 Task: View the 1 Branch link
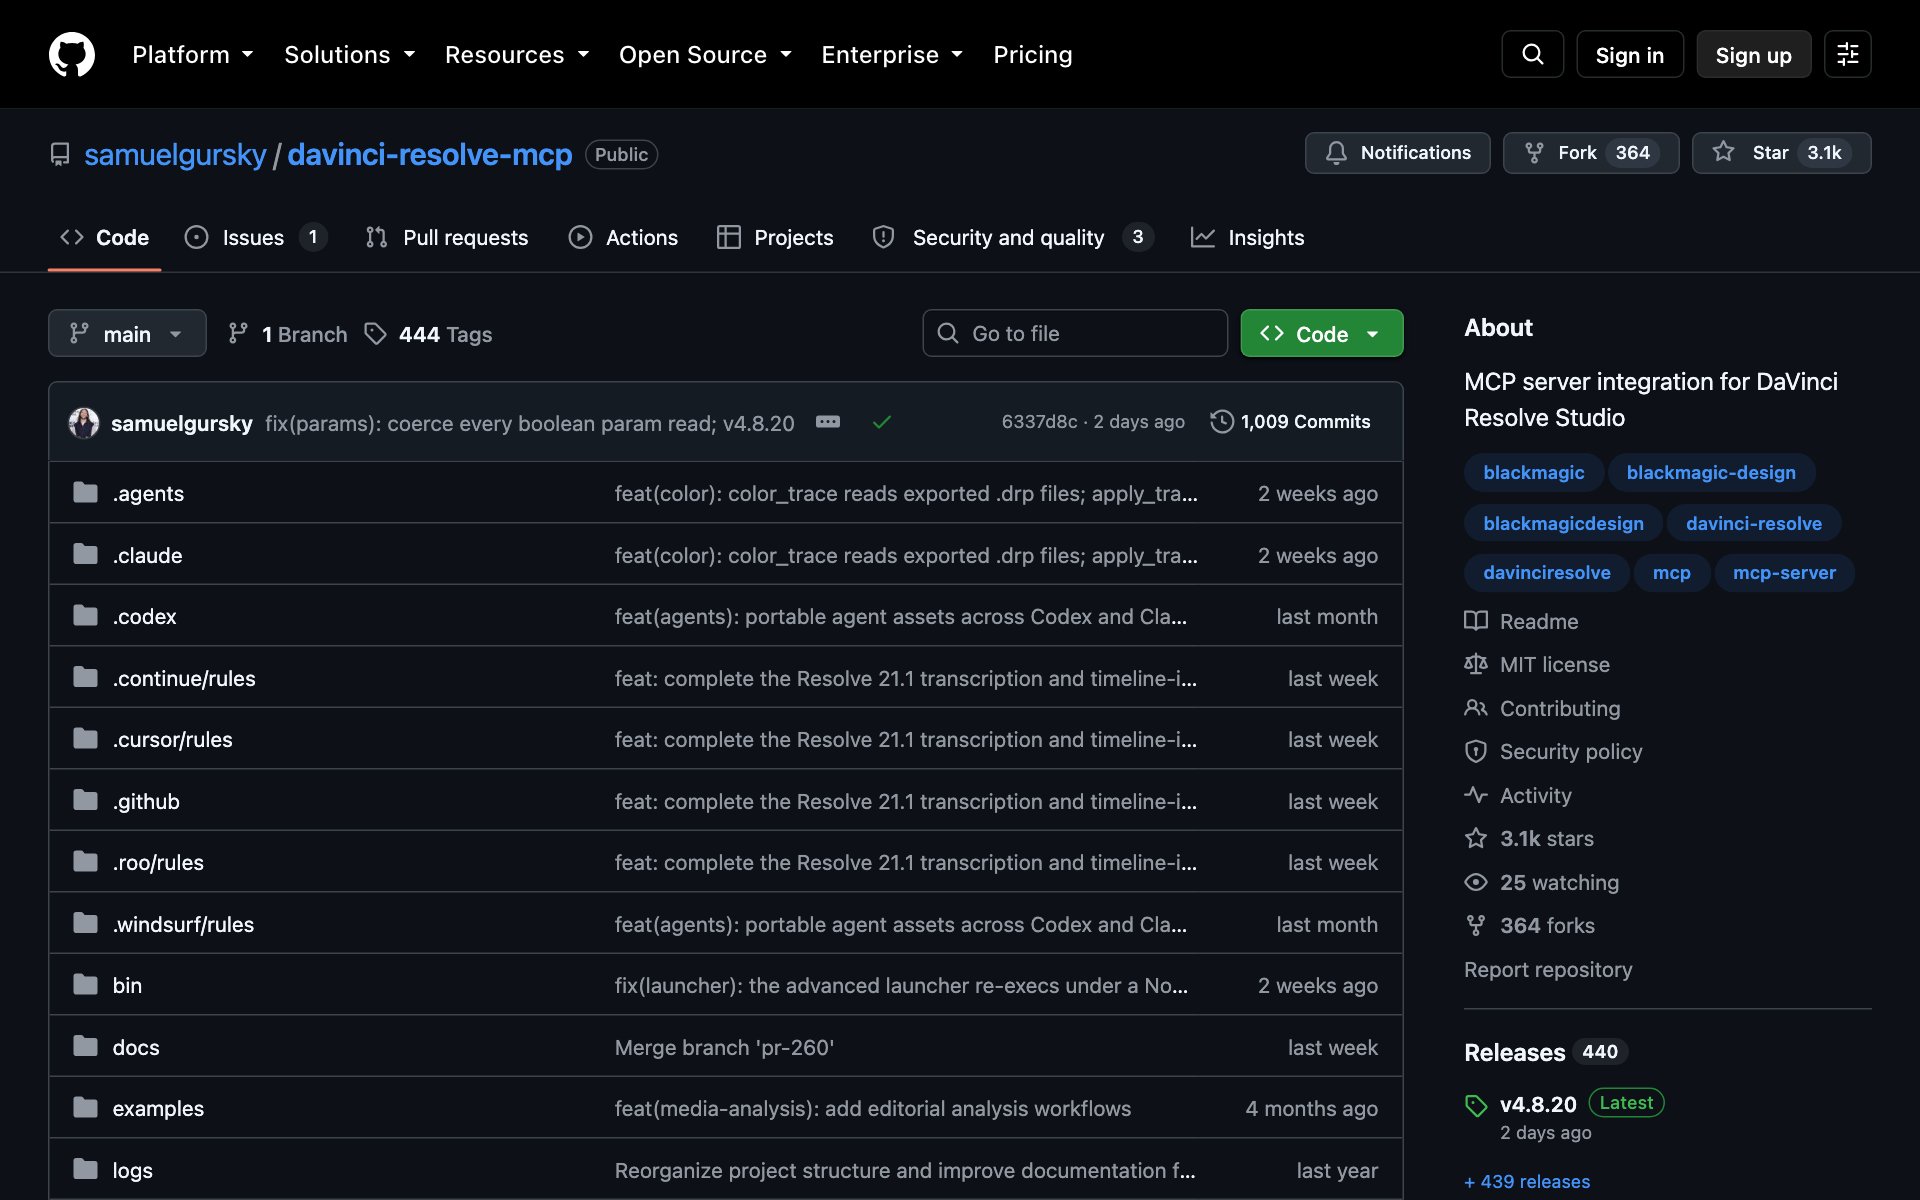pyautogui.click(x=288, y=334)
